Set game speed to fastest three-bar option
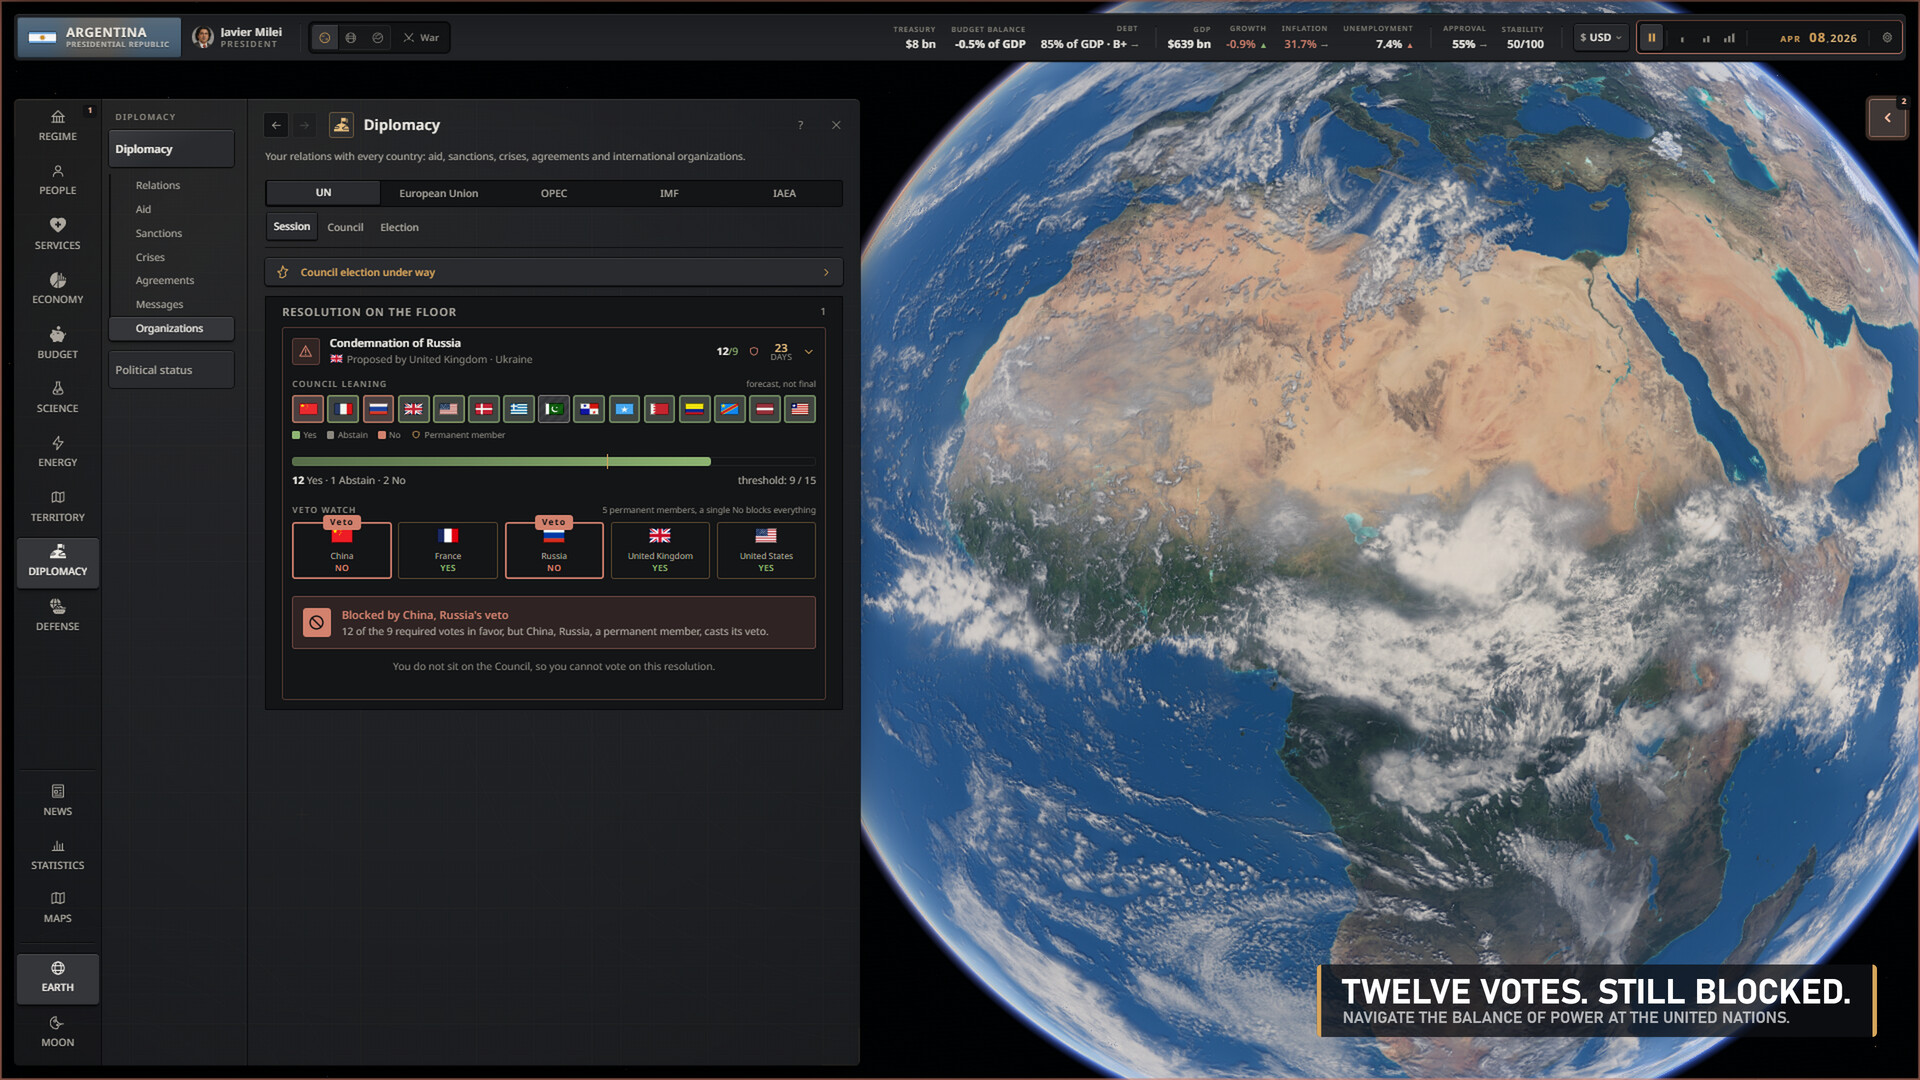 pyautogui.click(x=1729, y=38)
